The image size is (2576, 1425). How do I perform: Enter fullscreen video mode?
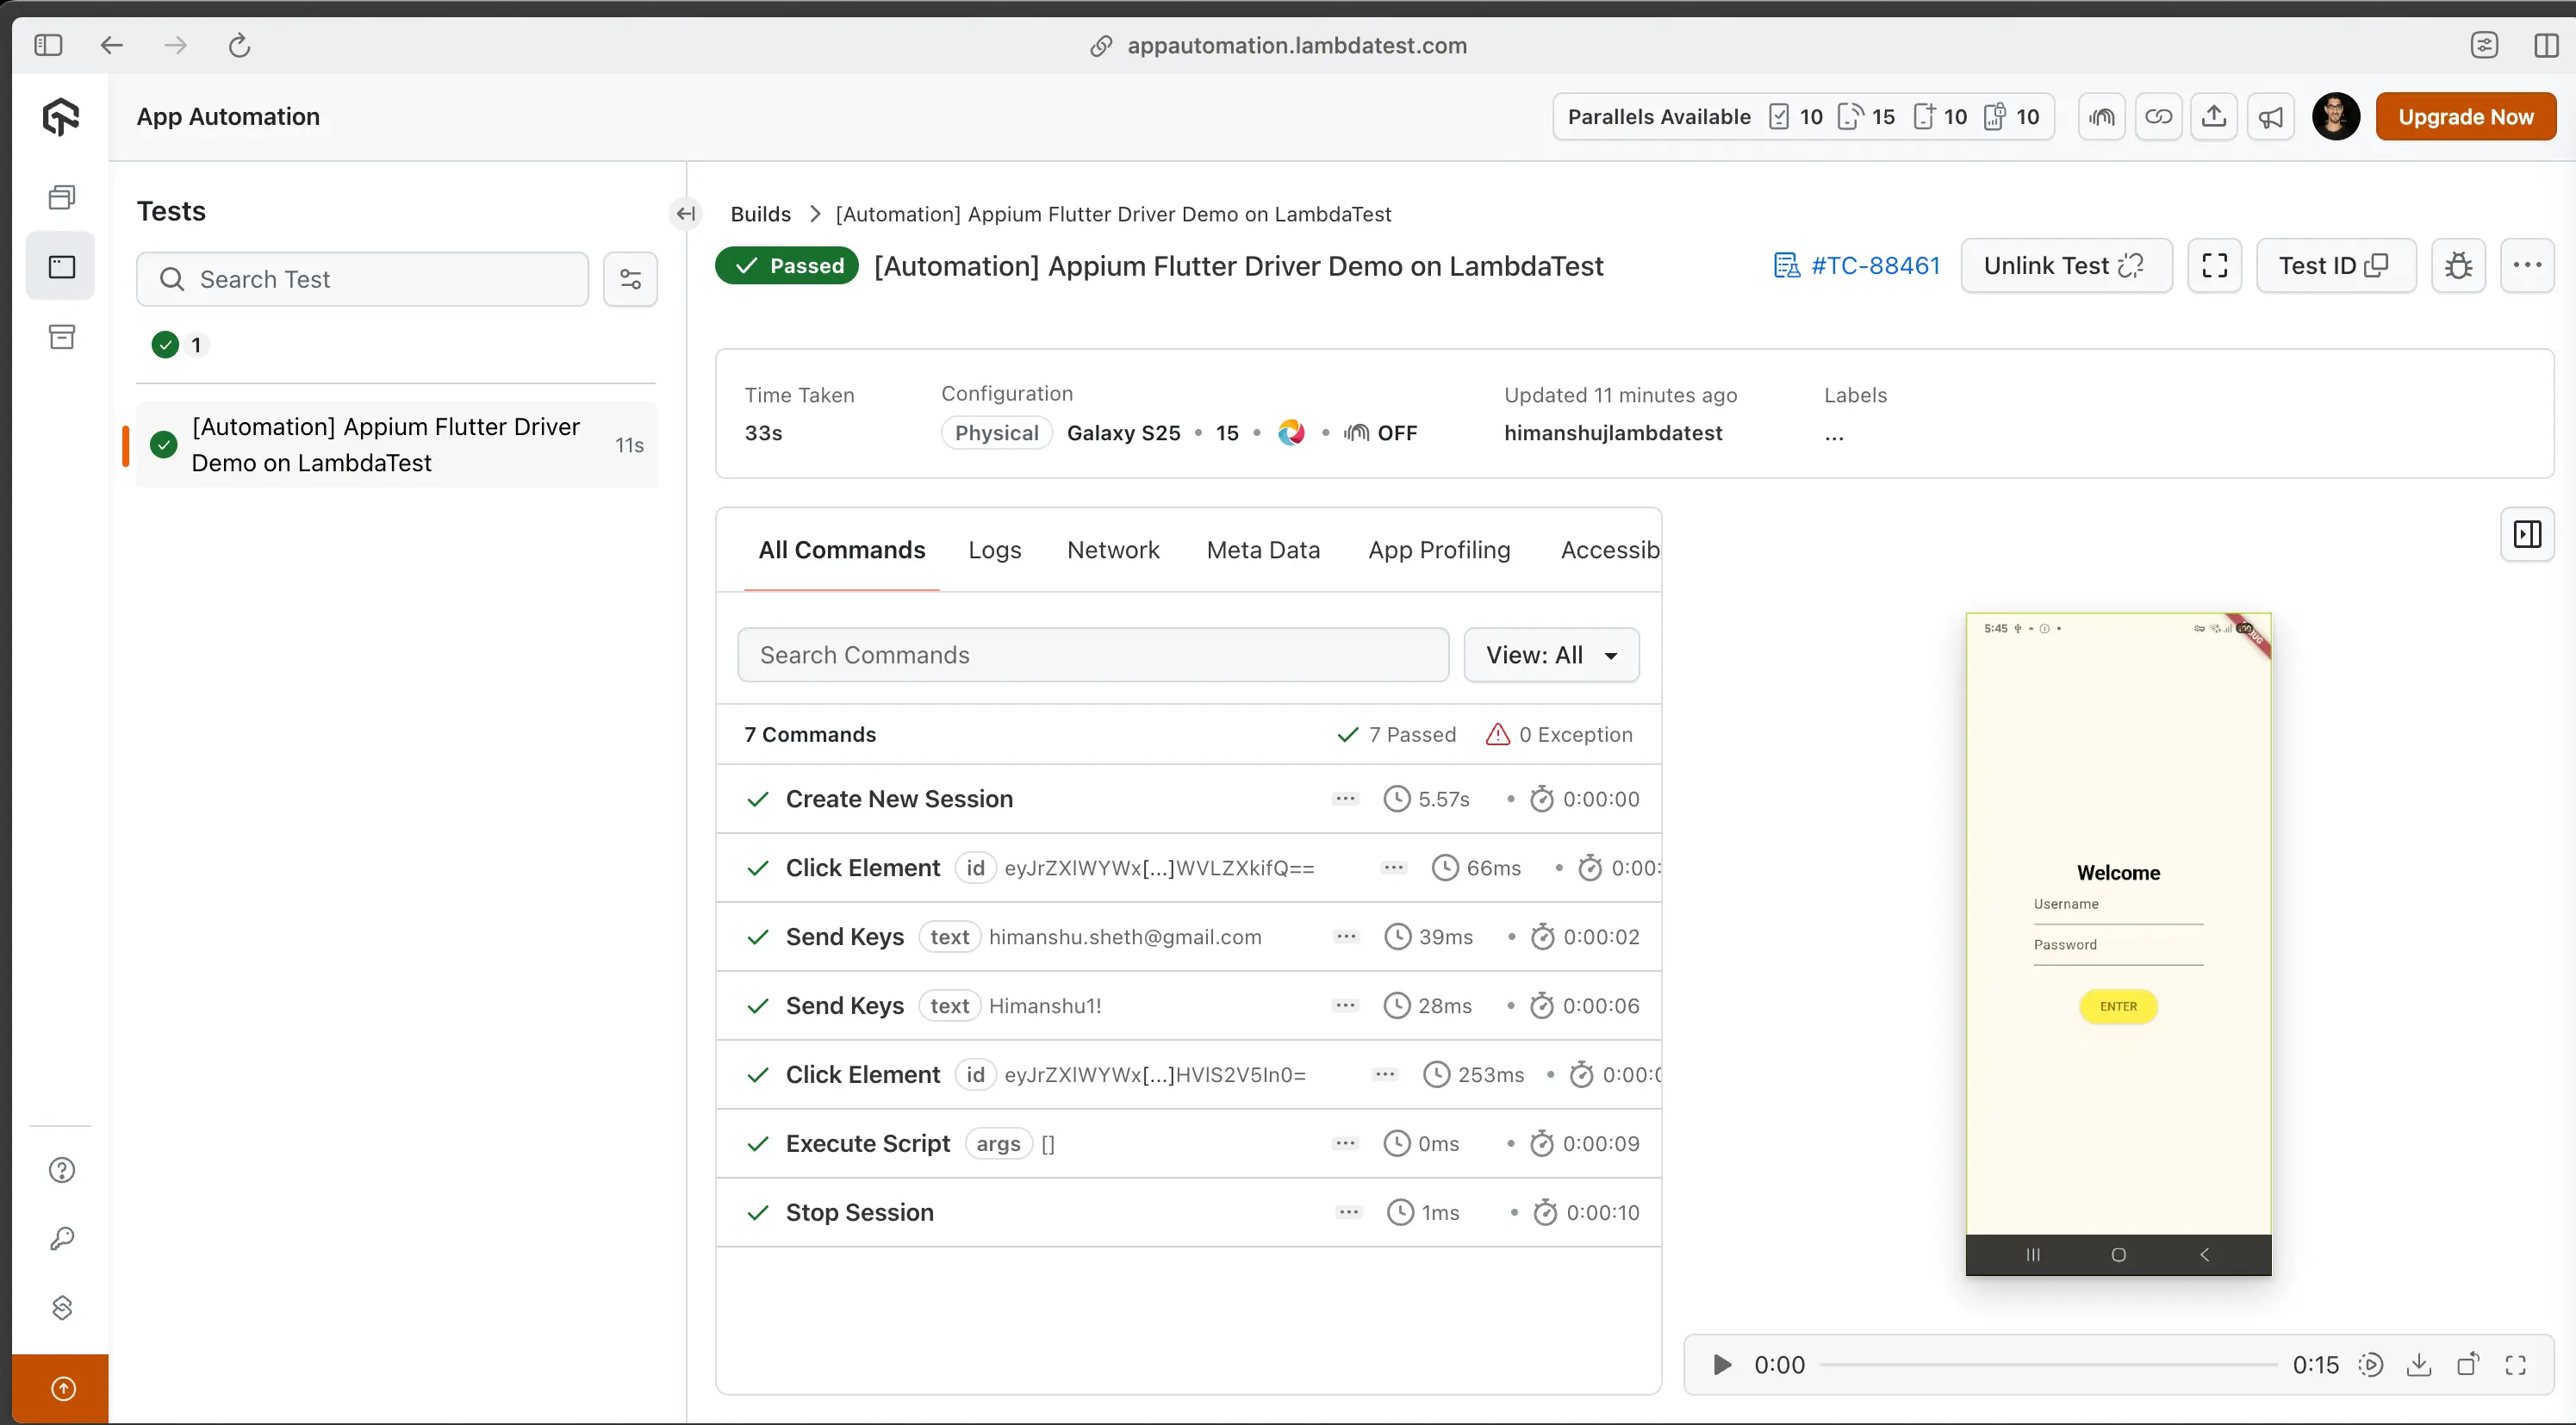2515,1365
